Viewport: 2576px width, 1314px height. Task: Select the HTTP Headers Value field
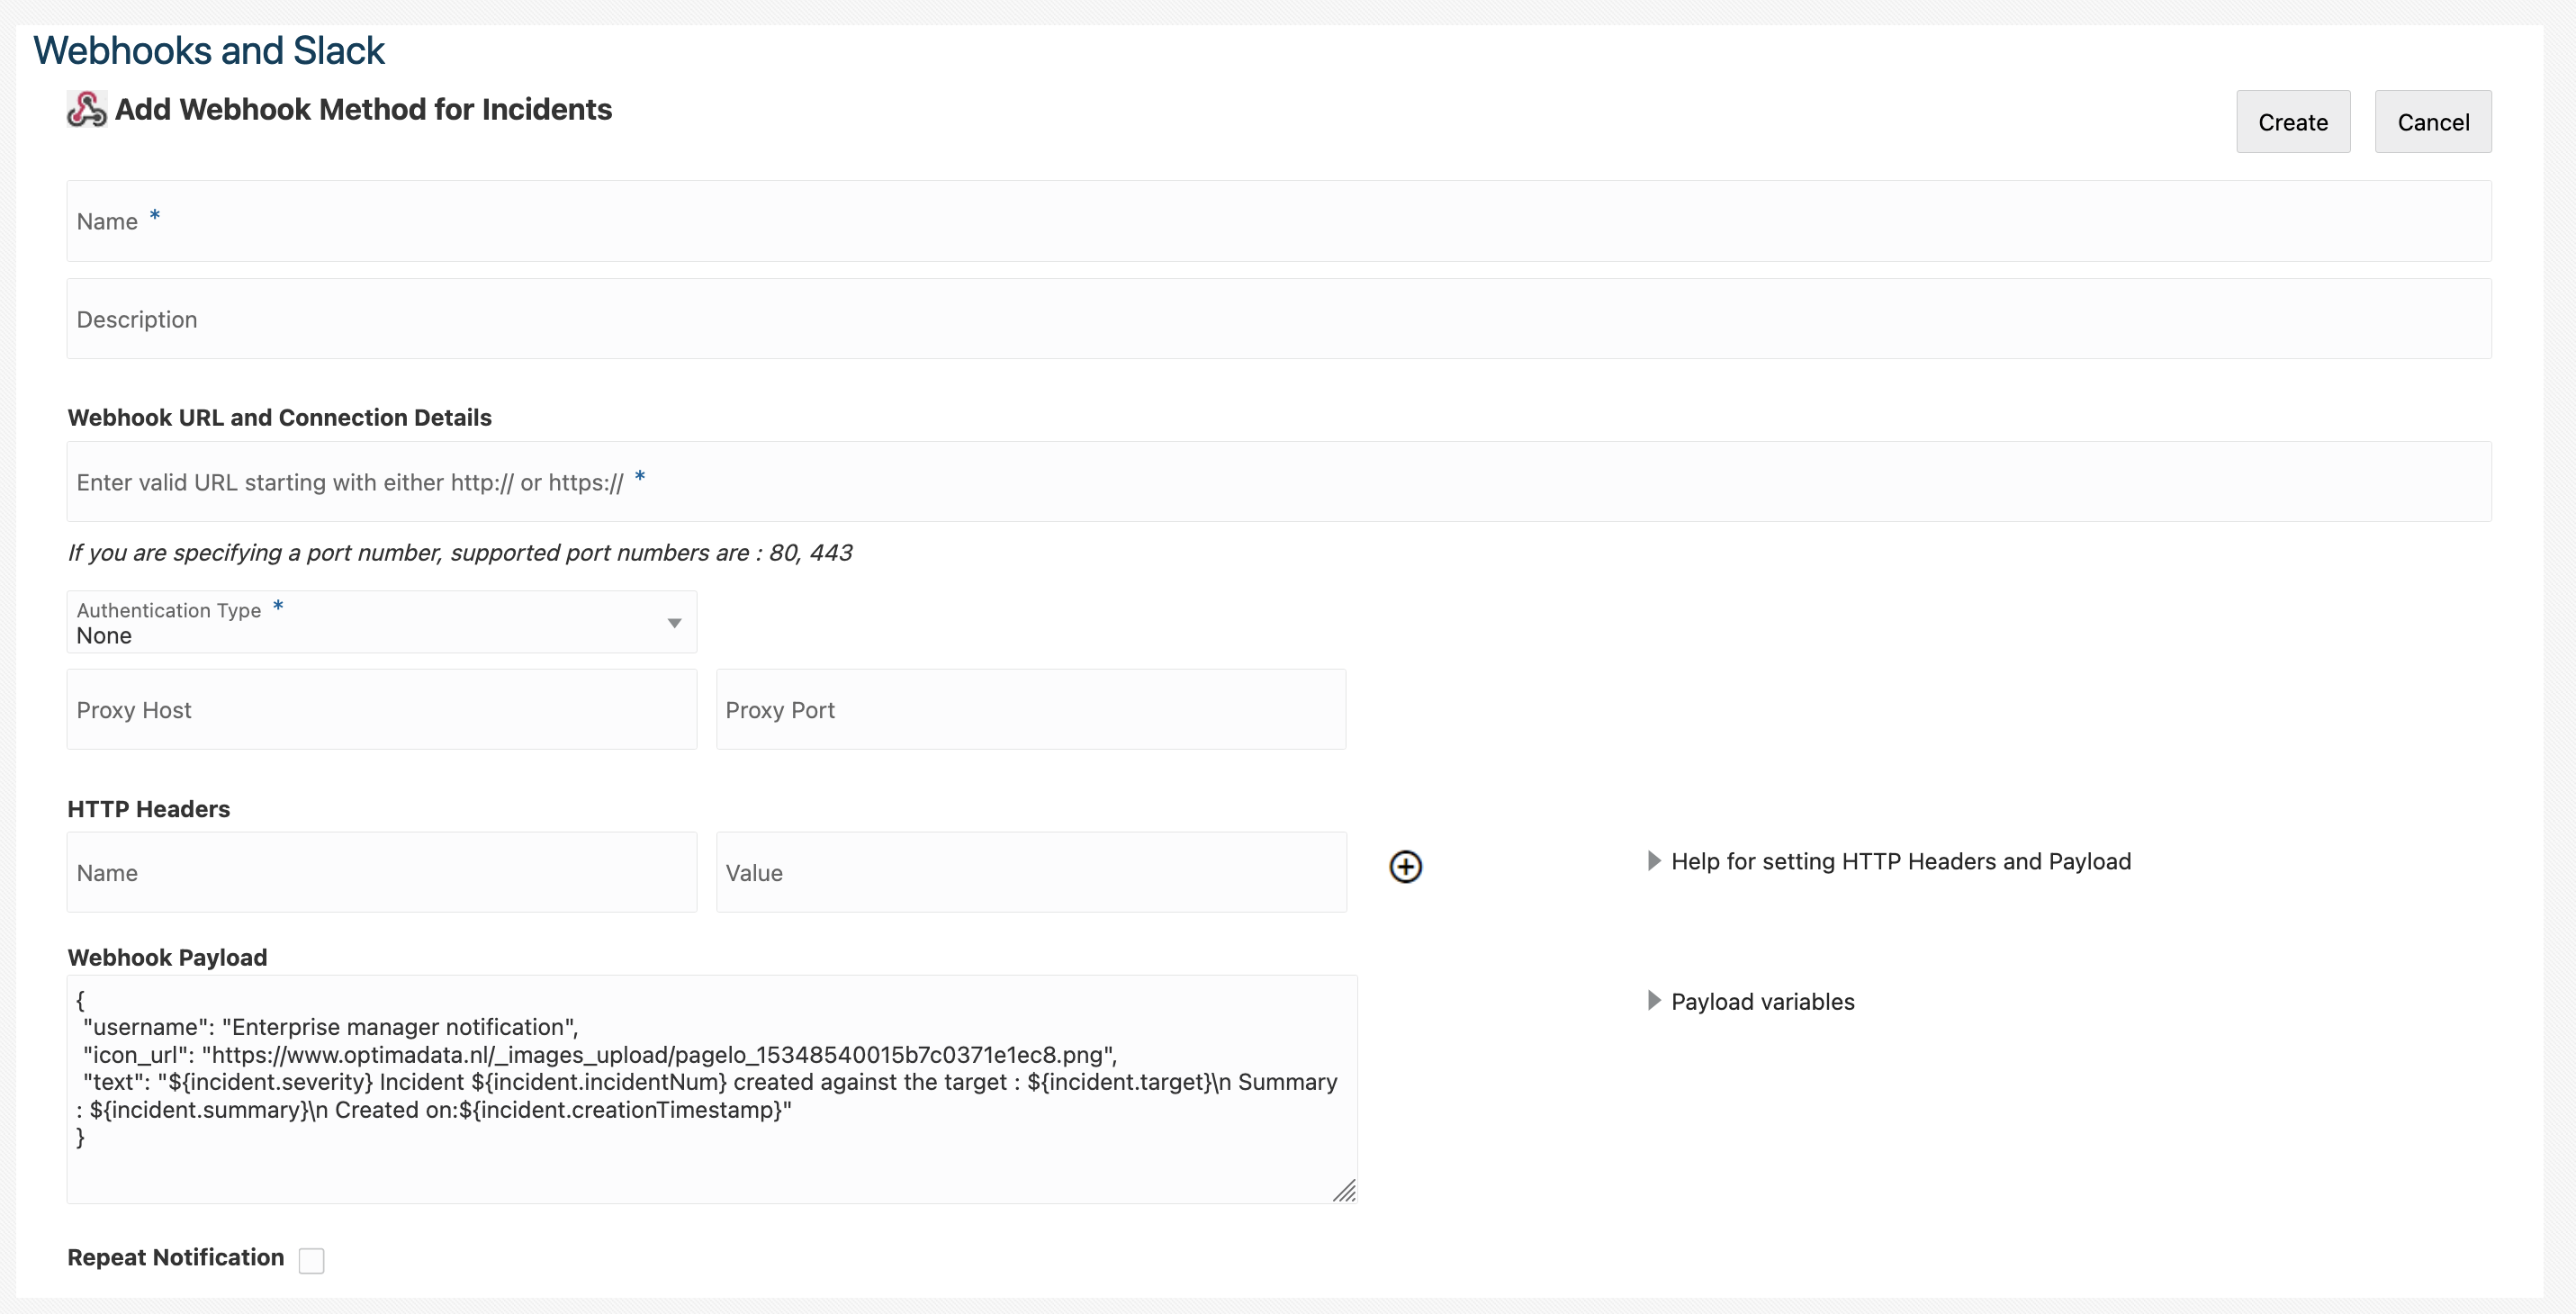click(1030, 873)
